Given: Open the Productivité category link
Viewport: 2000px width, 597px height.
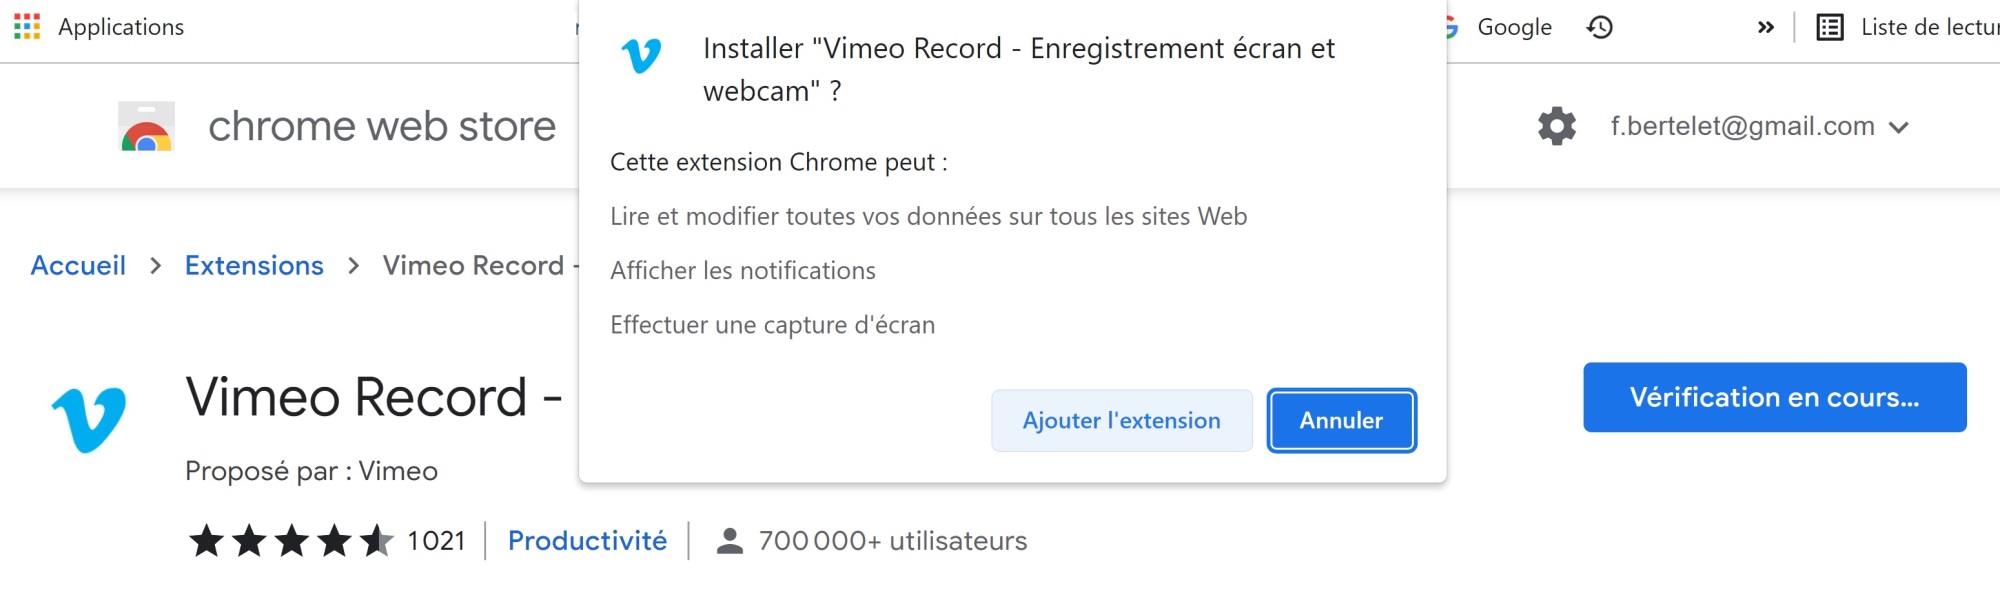Looking at the screenshot, I should click(x=587, y=541).
